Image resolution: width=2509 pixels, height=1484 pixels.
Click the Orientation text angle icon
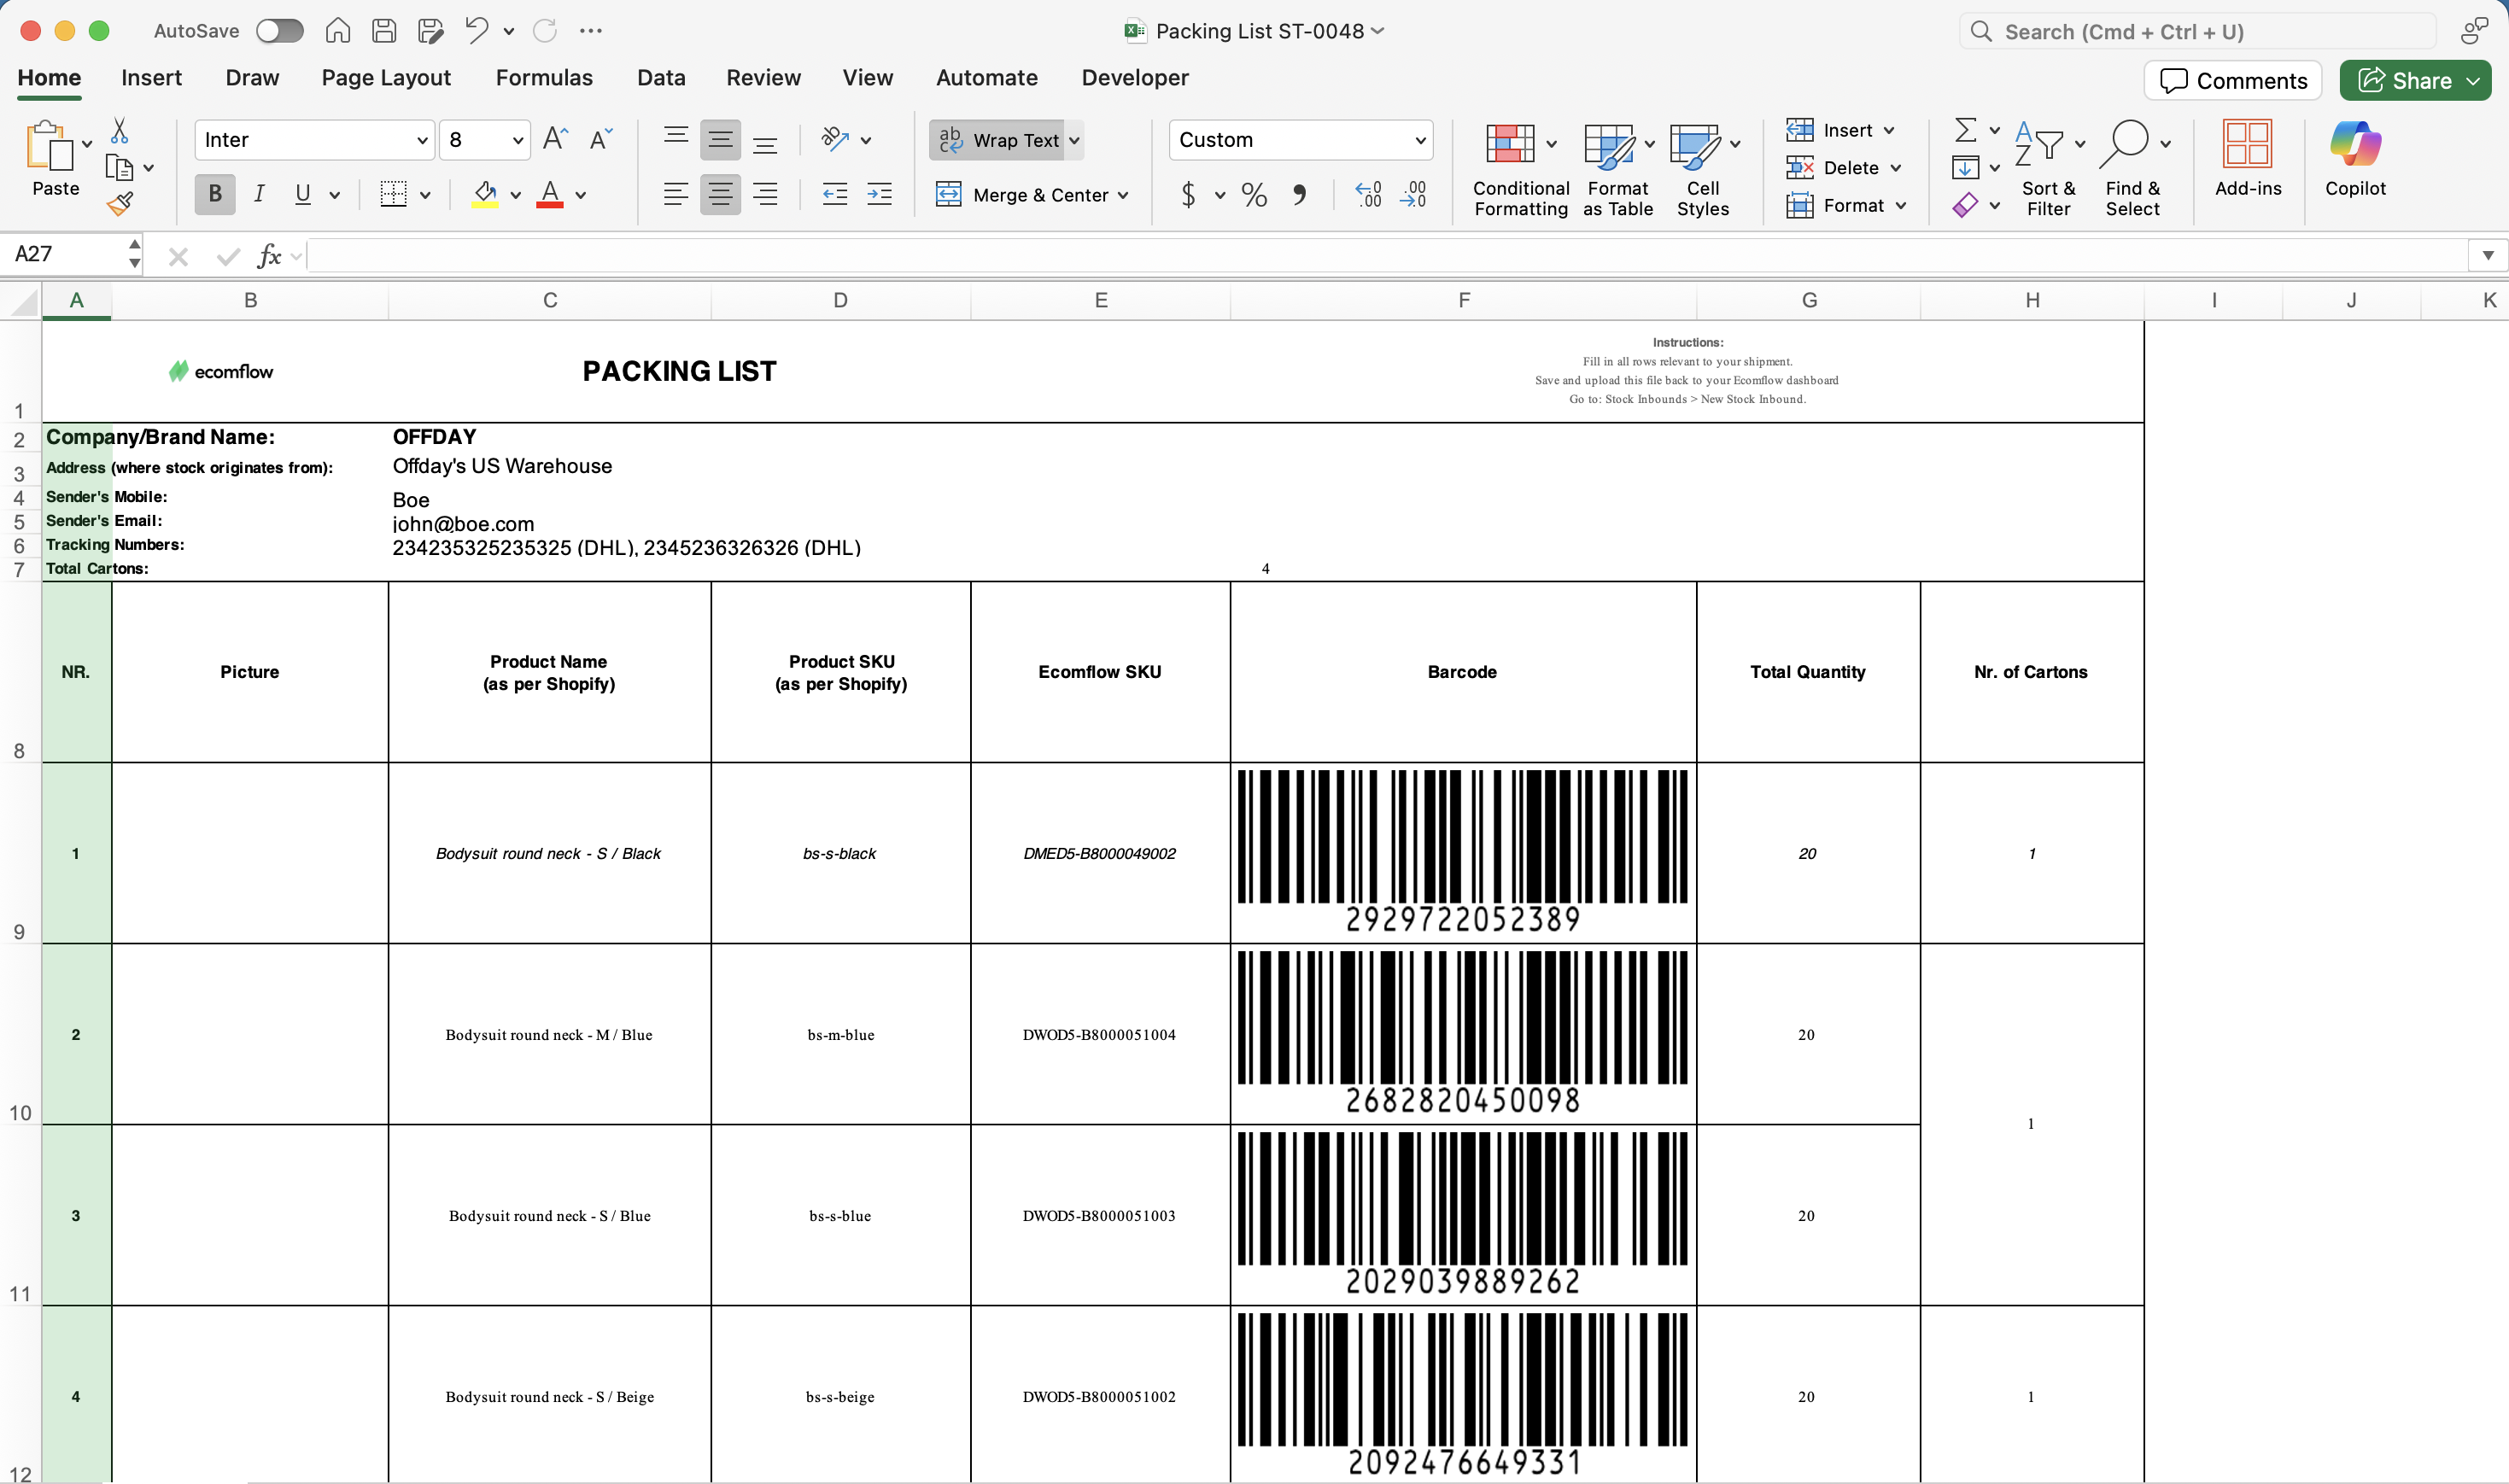[x=835, y=139]
